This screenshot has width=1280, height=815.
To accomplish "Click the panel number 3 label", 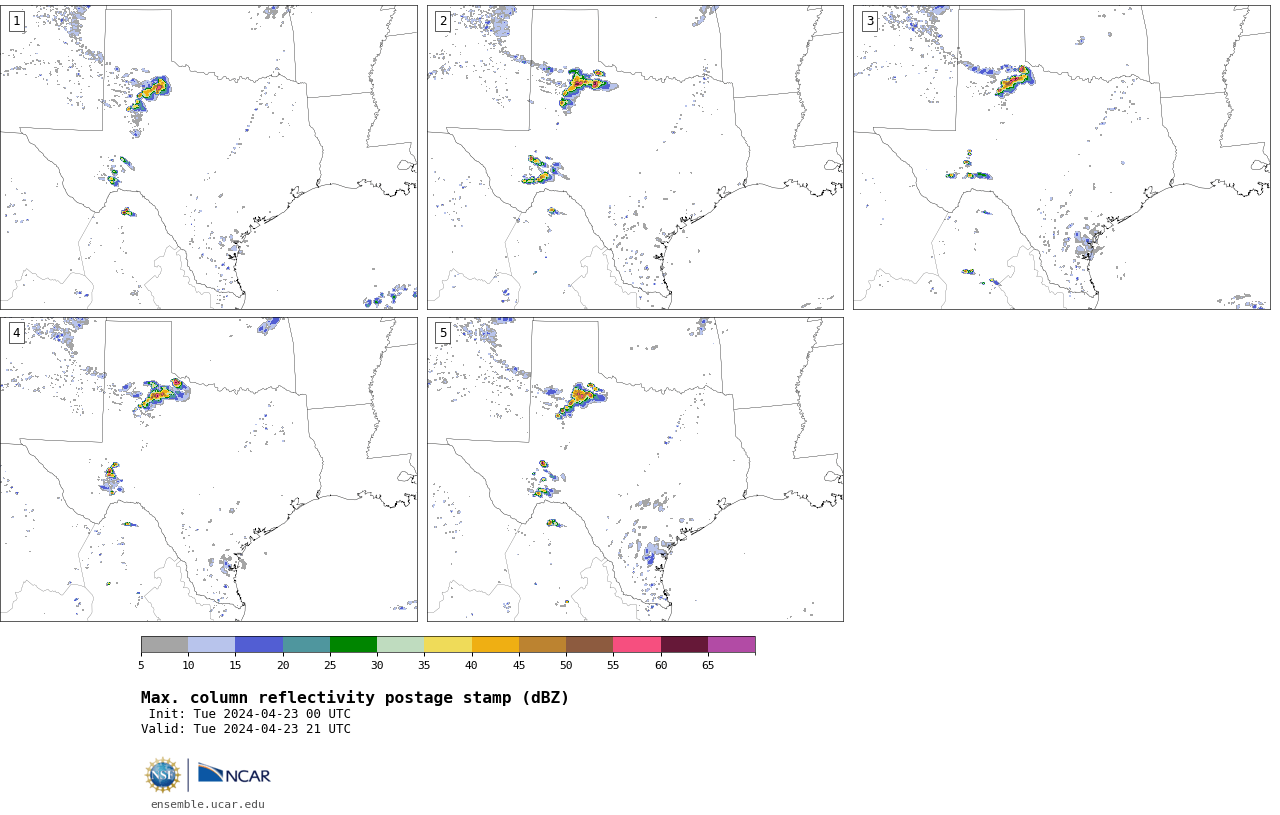I will [x=870, y=21].
